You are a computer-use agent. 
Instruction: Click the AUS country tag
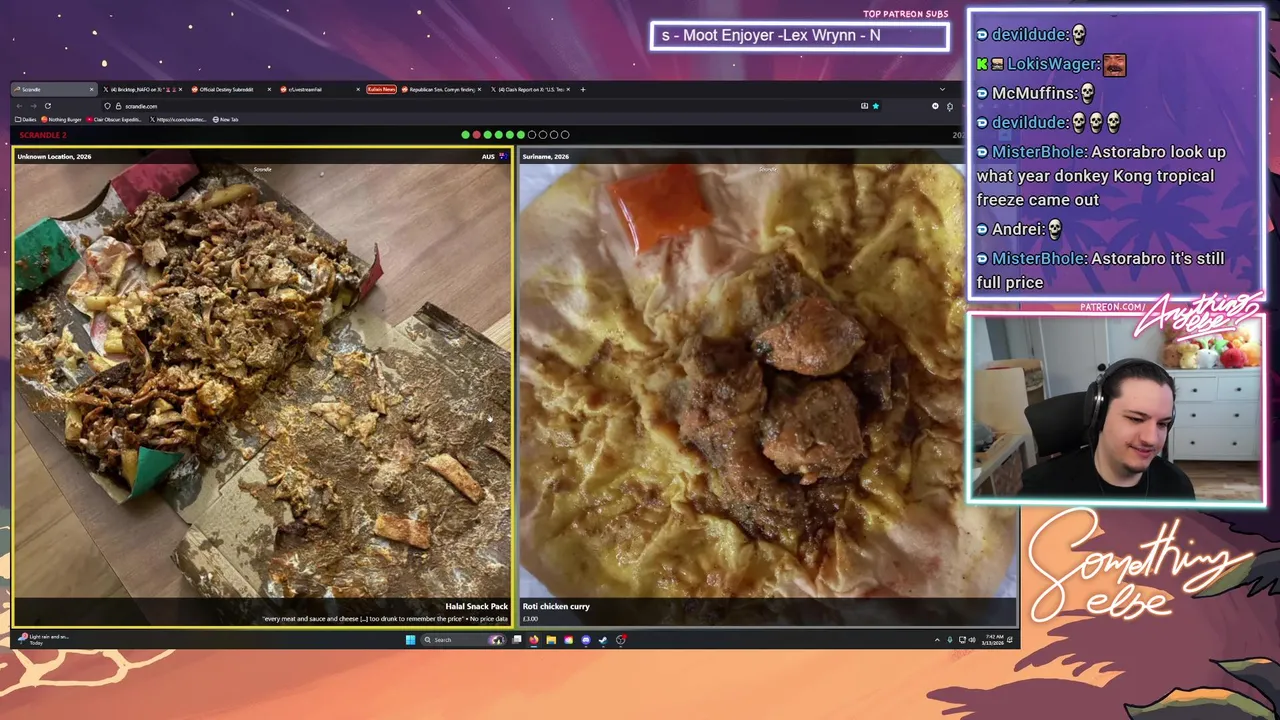pyautogui.click(x=488, y=156)
